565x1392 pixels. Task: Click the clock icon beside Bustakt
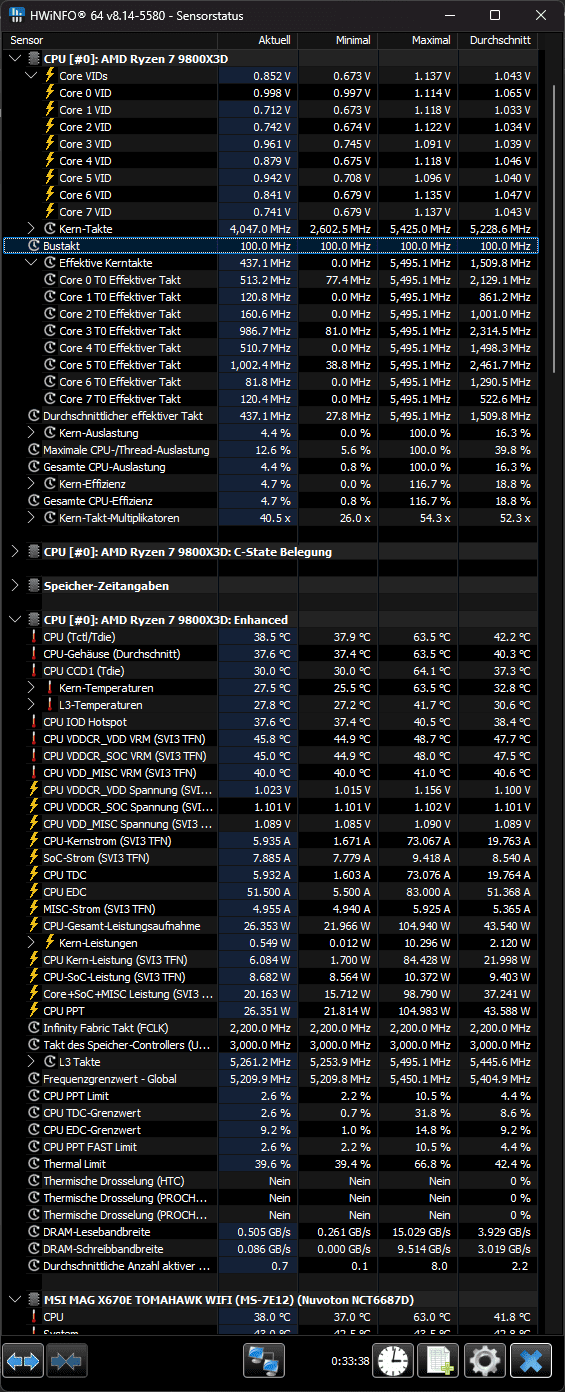pyautogui.click(x=34, y=245)
